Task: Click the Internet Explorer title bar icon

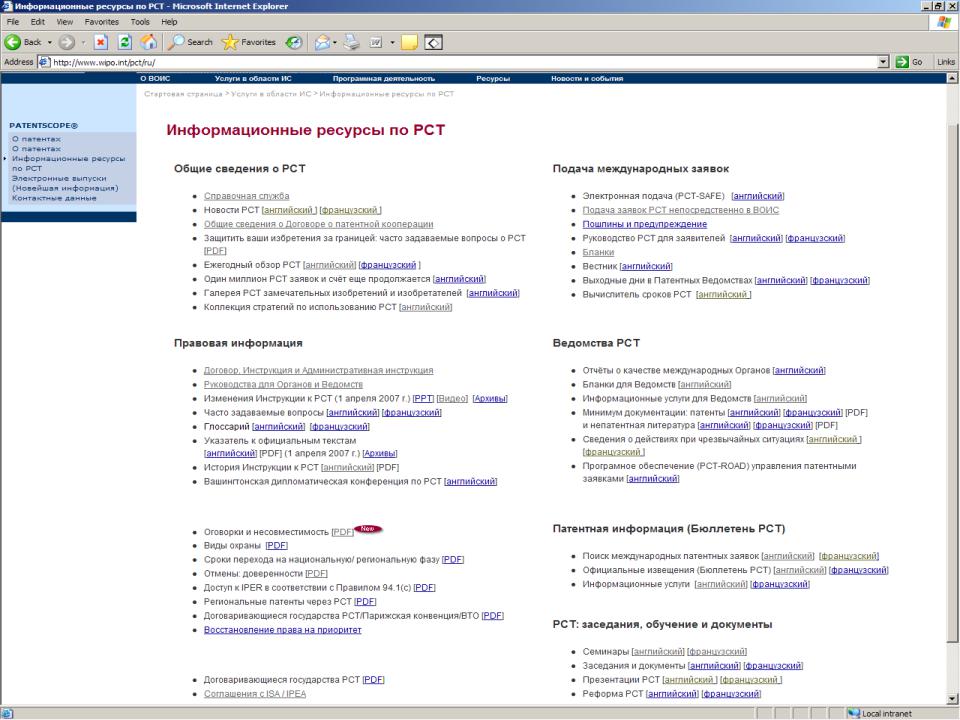Action: (7, 6)
